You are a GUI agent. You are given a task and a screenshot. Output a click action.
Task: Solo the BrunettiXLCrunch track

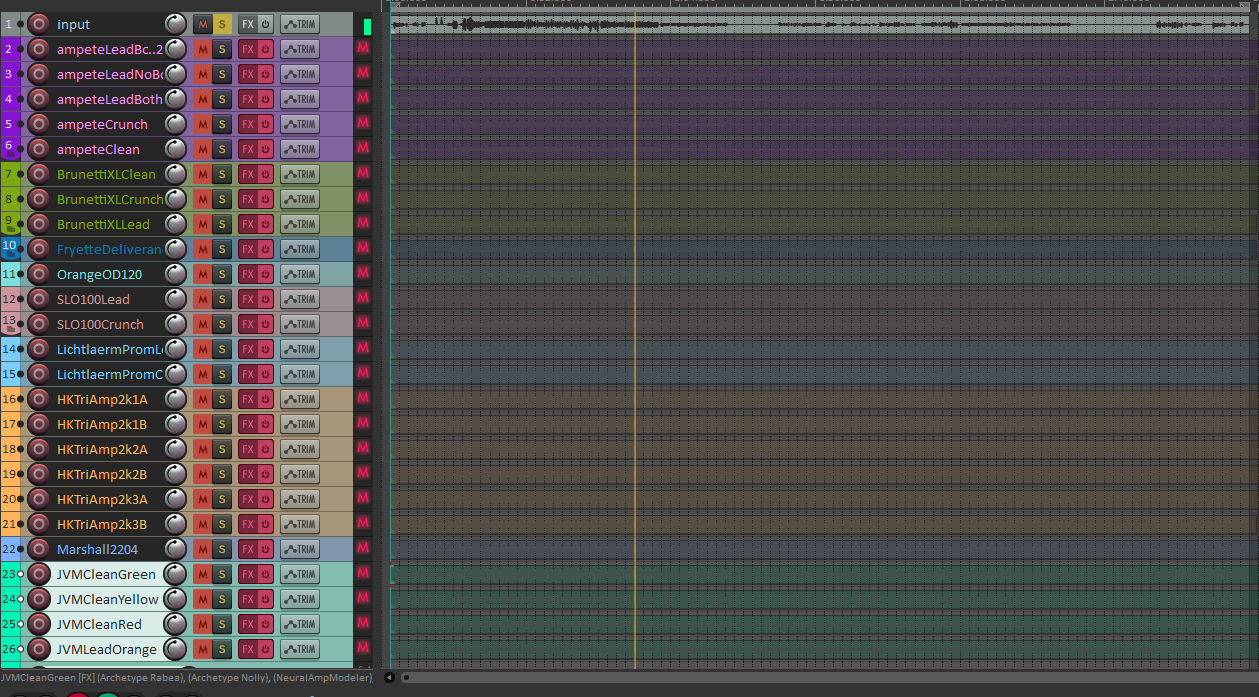tap(222, 199)
